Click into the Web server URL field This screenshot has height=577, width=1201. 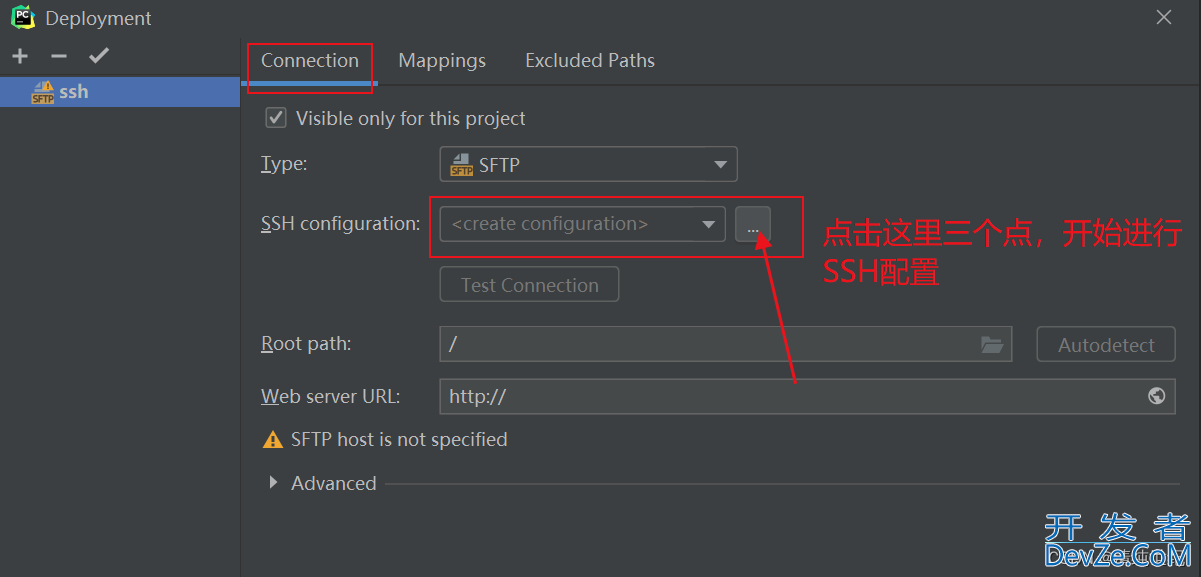pos(808,396)
